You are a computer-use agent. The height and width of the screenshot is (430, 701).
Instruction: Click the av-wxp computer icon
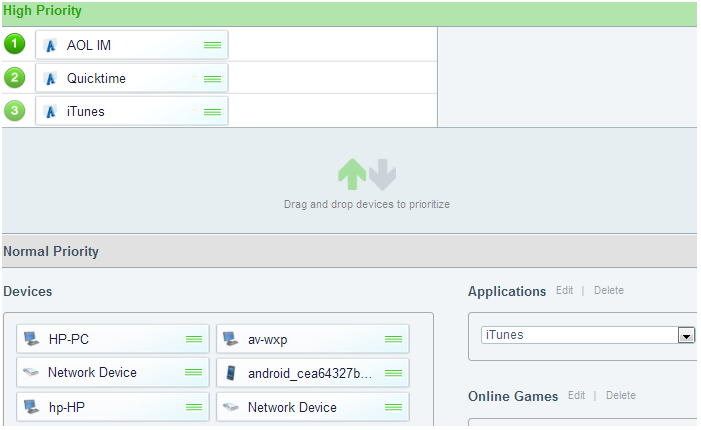click(231, 339)
